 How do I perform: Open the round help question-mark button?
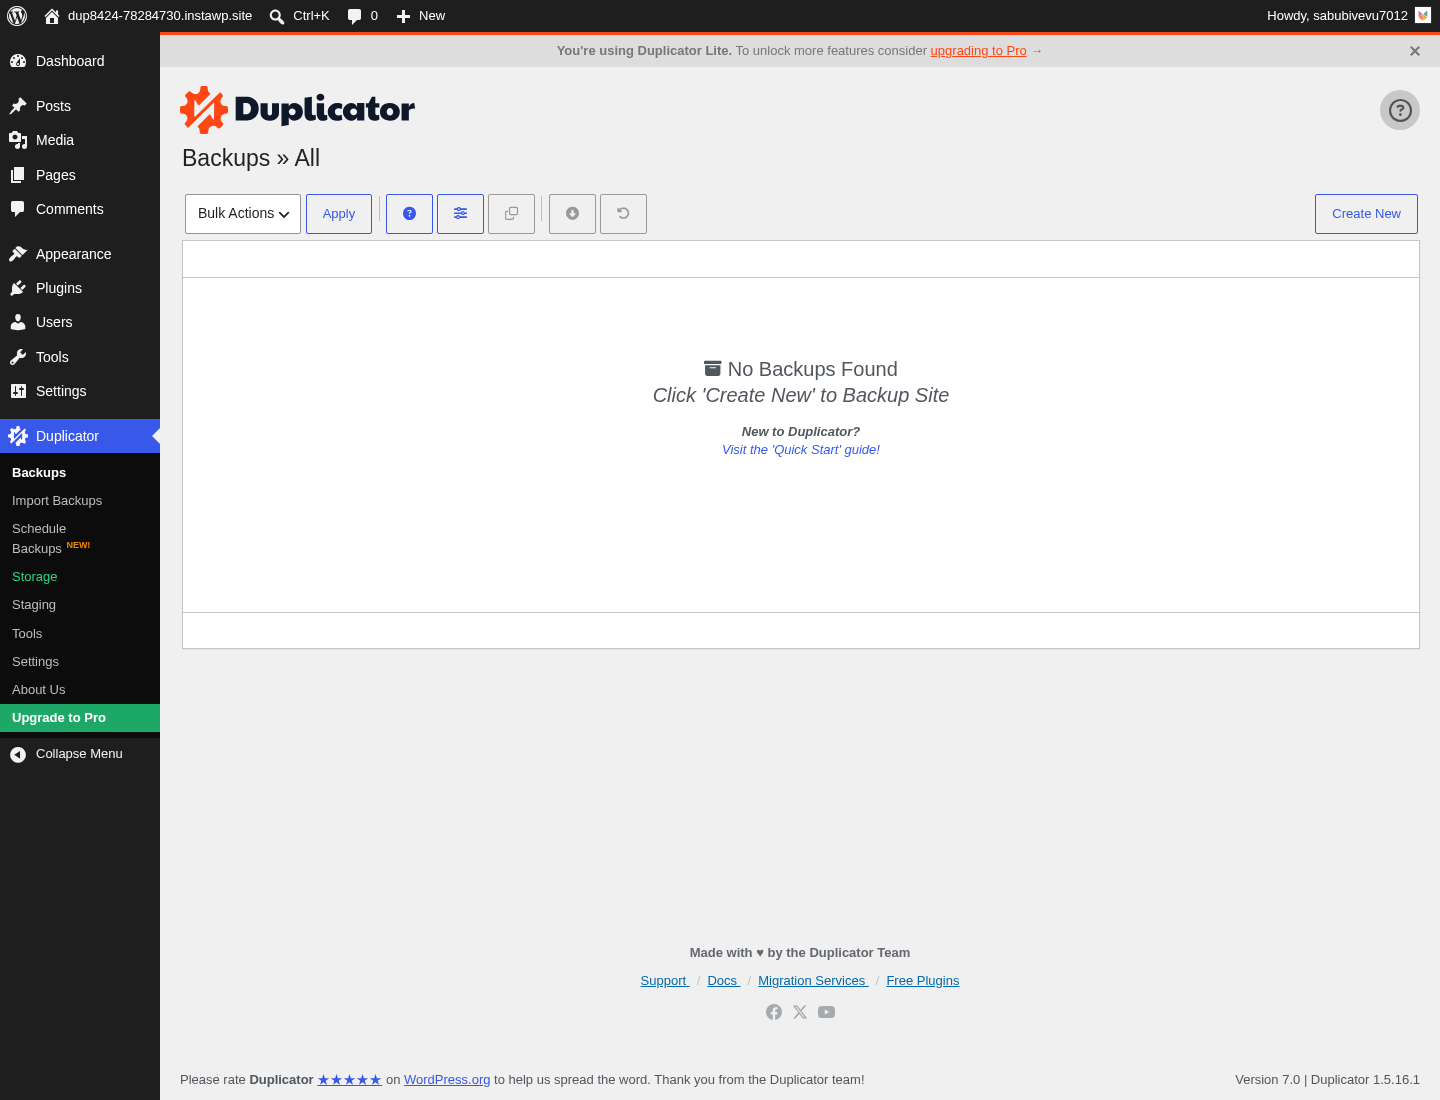click(x=1400, y=110)
